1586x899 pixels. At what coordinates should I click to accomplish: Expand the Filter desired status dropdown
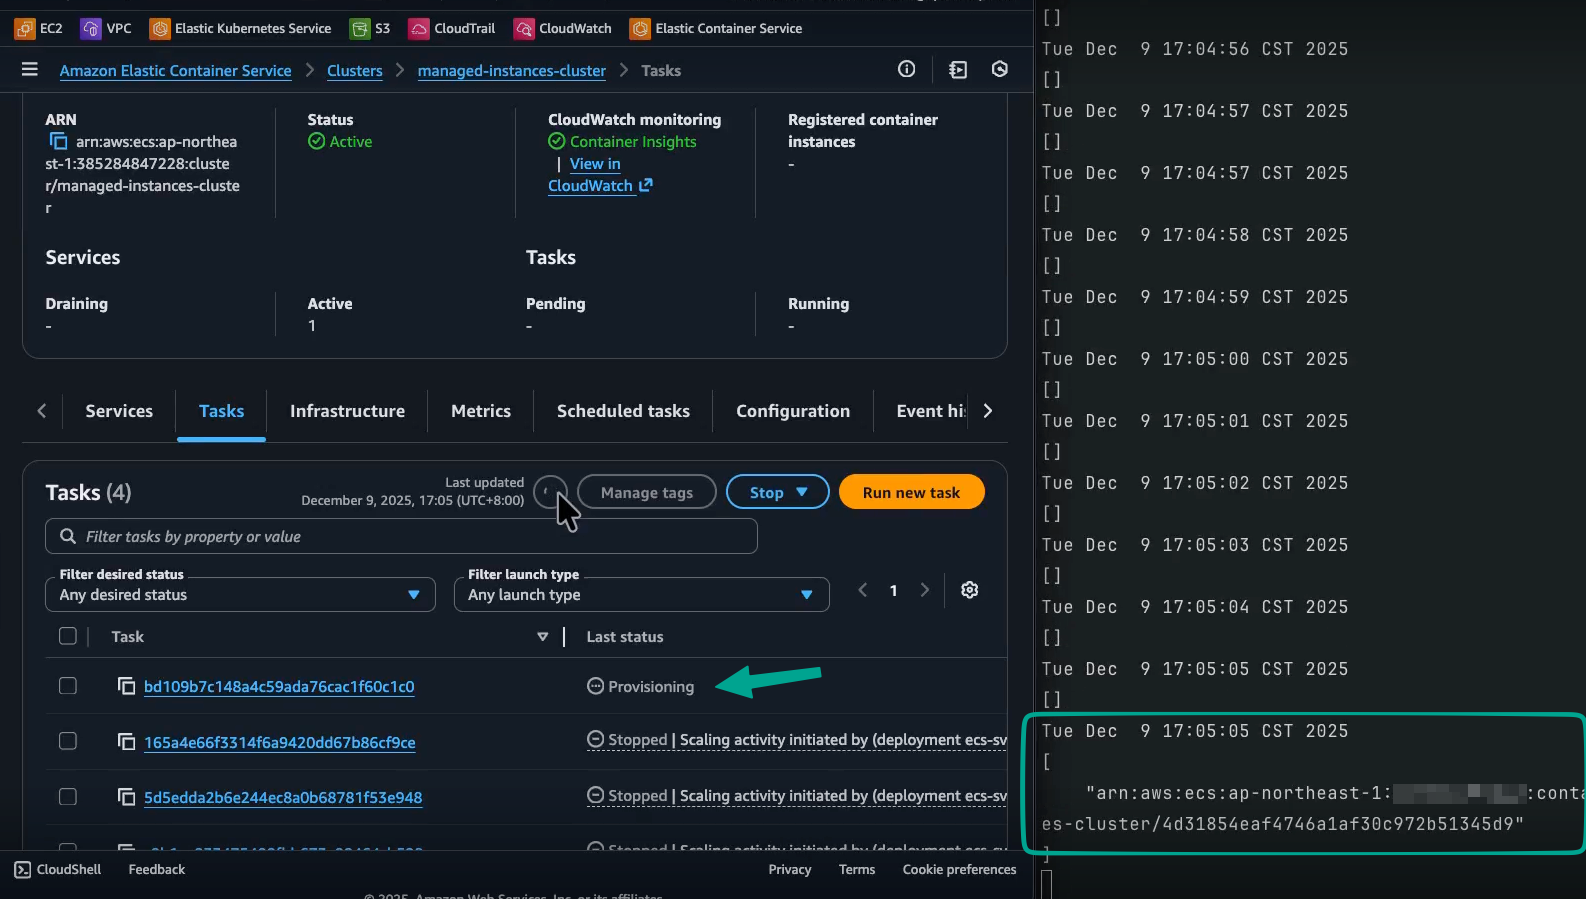[240, 595]
